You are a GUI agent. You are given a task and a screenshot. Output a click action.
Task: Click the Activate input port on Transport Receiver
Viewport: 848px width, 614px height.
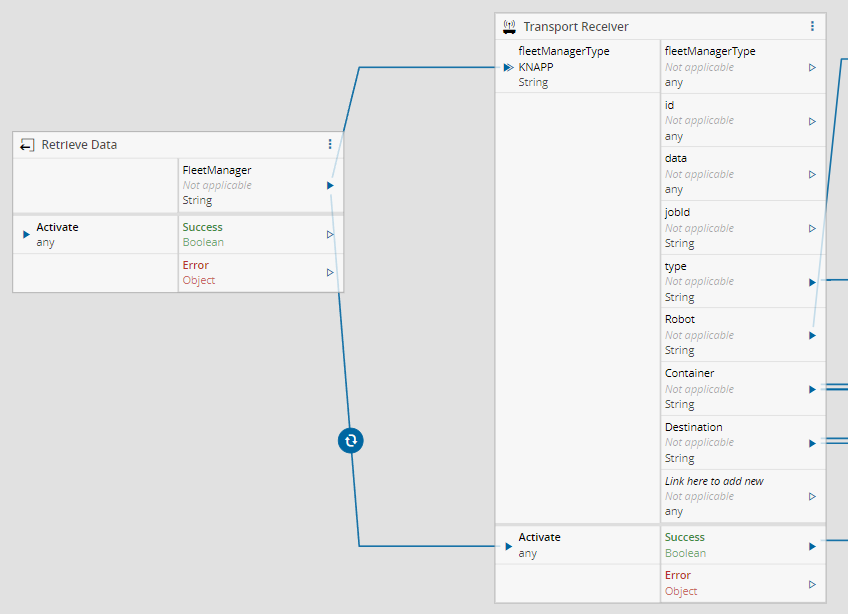coord(507,546)
